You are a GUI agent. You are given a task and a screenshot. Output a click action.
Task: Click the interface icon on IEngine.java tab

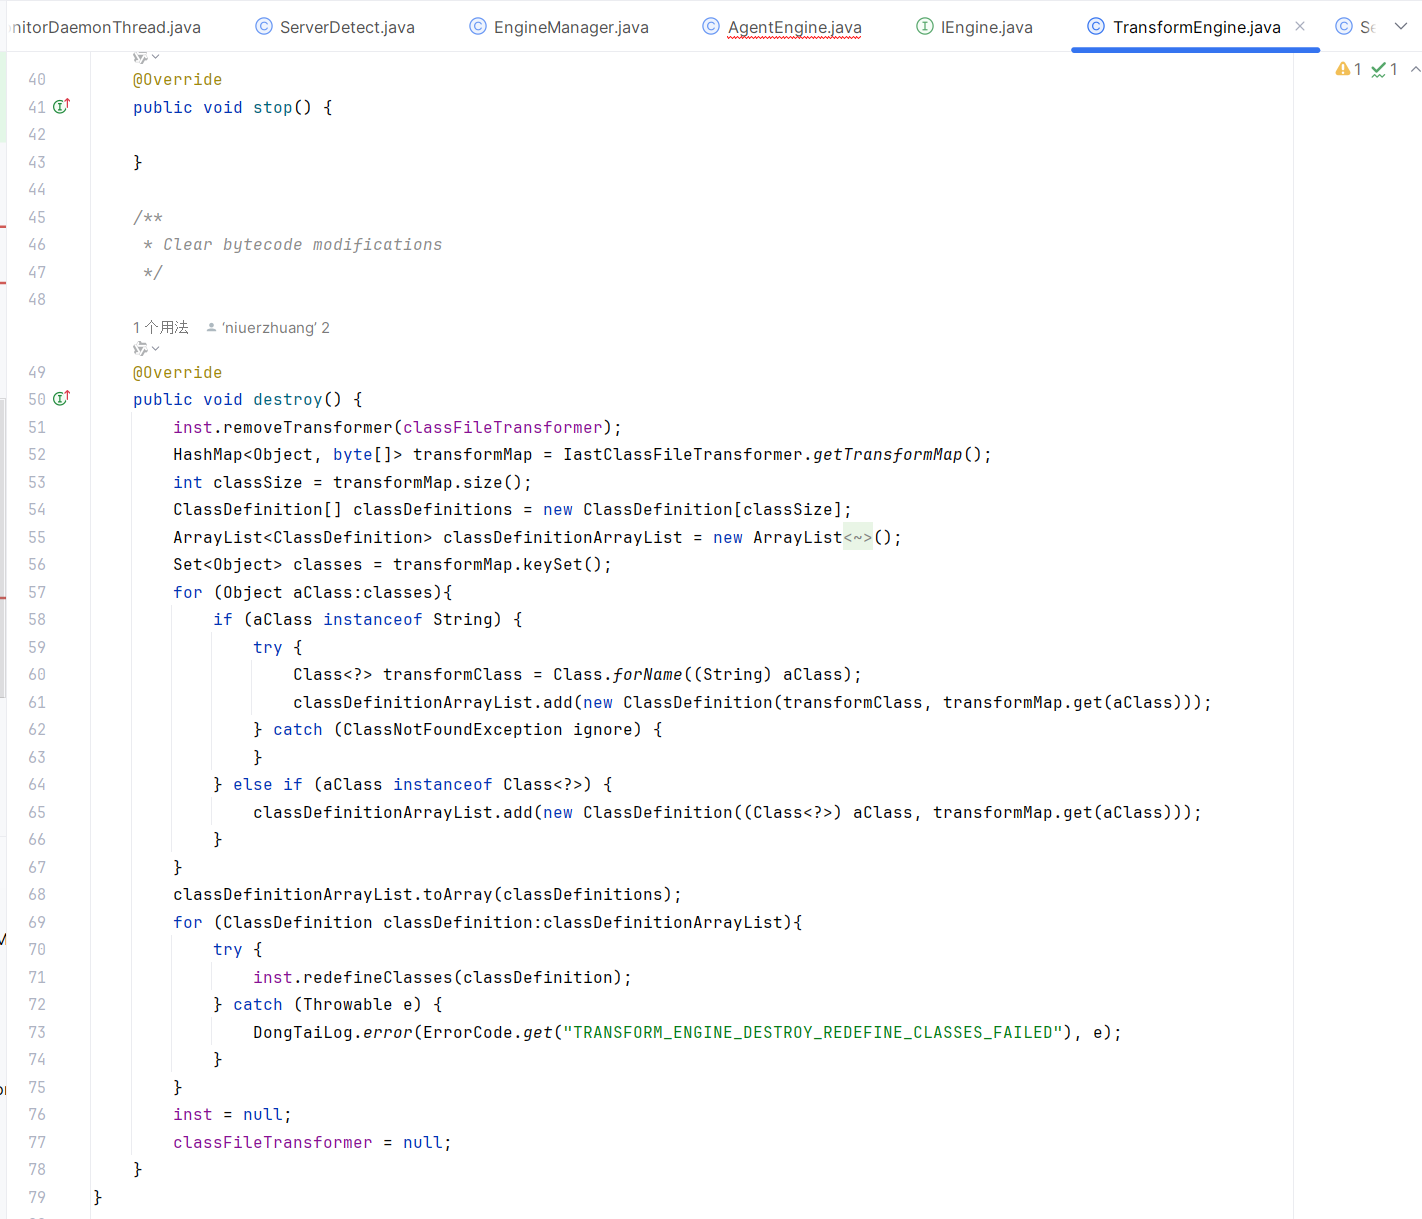click(925, 27)
